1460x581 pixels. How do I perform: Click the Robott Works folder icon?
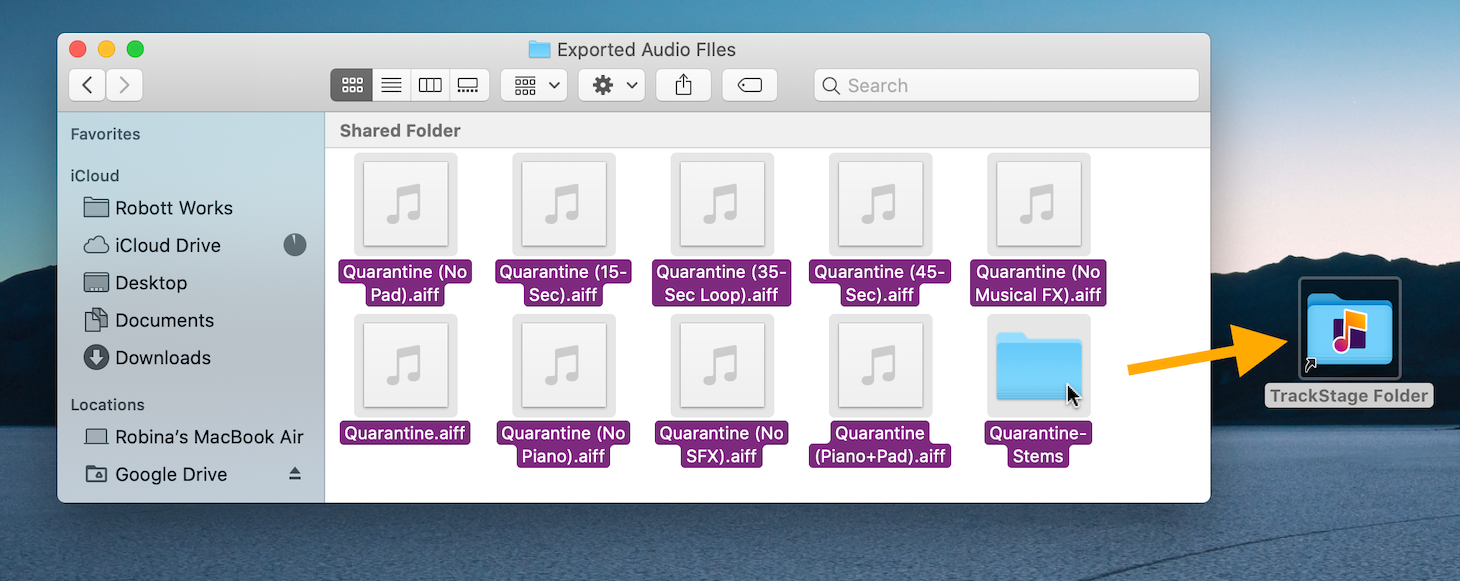coord(96,207)
